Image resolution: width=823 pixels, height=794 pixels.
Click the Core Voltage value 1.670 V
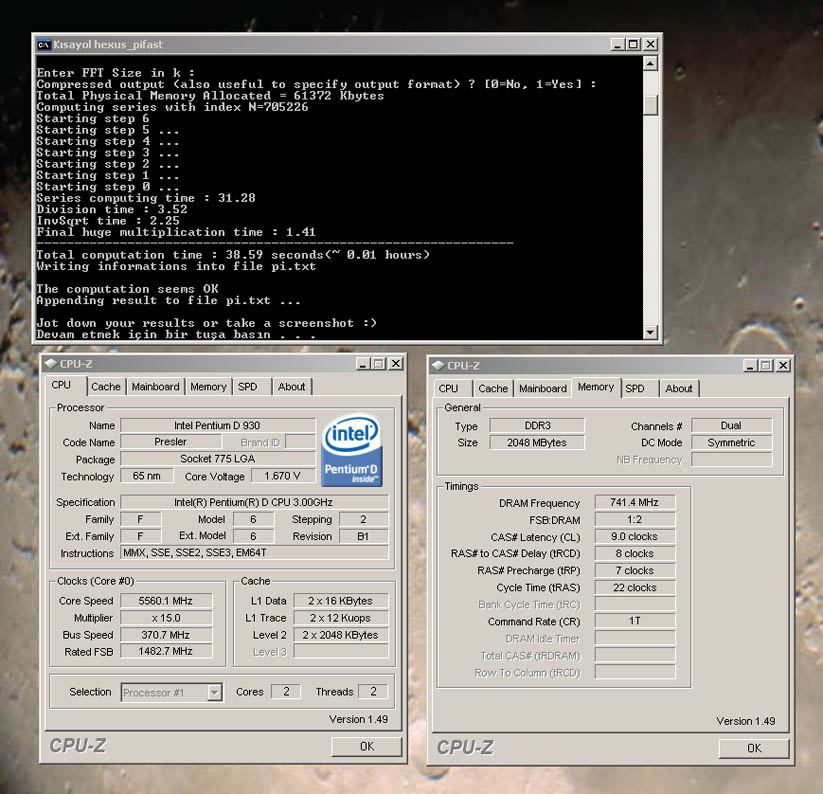tap(282, 476)
